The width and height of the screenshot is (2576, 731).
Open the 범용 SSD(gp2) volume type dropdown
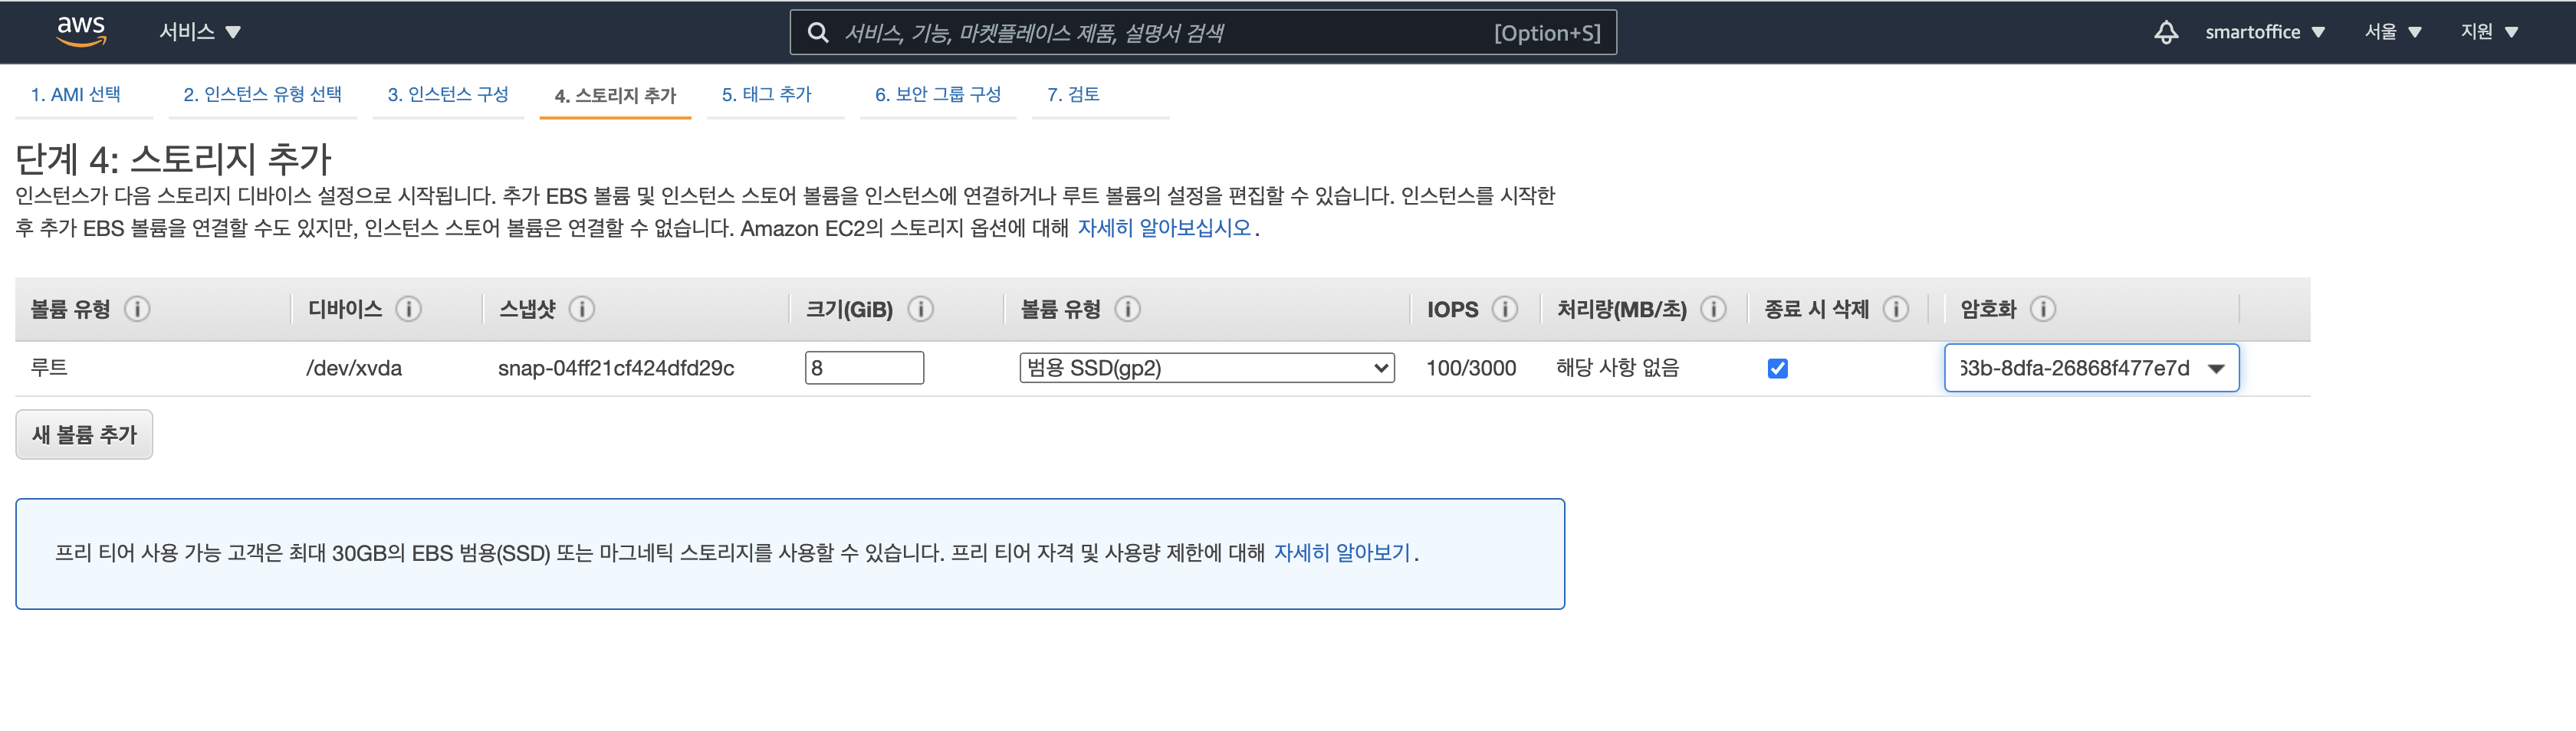click(1206, 368)
